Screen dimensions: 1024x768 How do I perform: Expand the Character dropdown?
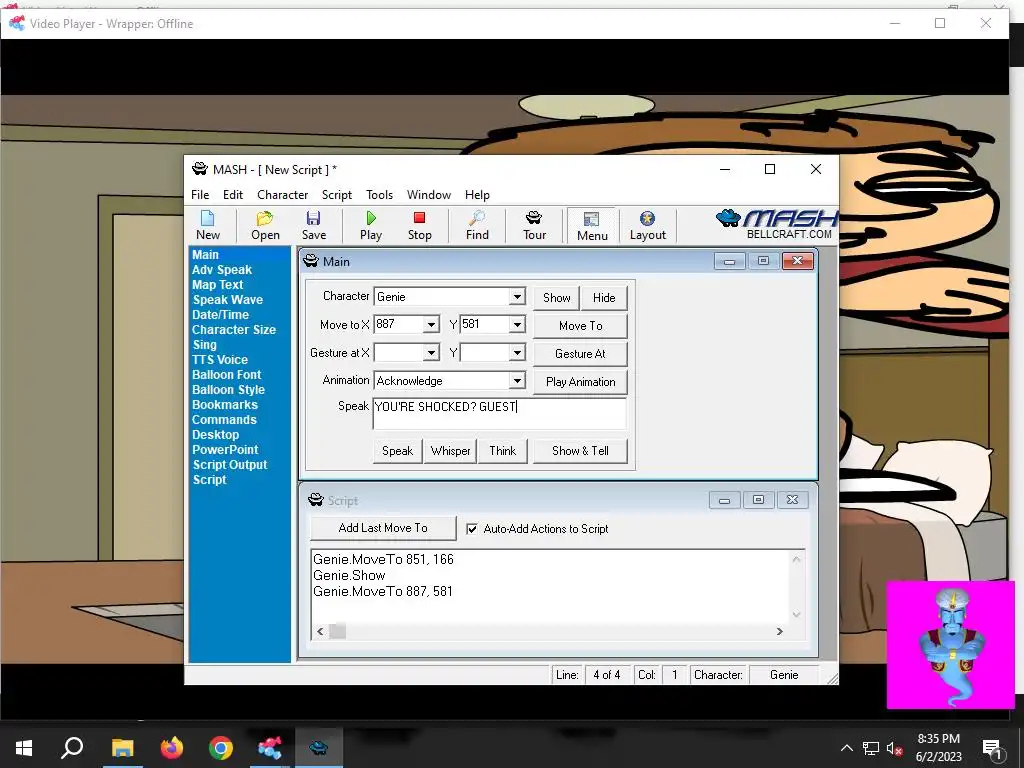click(x=517, y=296)
